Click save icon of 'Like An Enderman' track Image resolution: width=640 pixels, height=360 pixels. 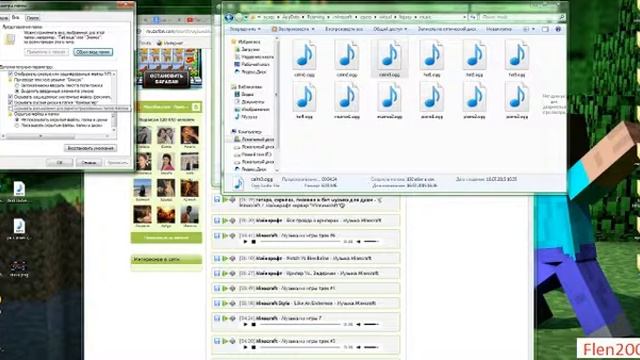click(x=217, y=303)
